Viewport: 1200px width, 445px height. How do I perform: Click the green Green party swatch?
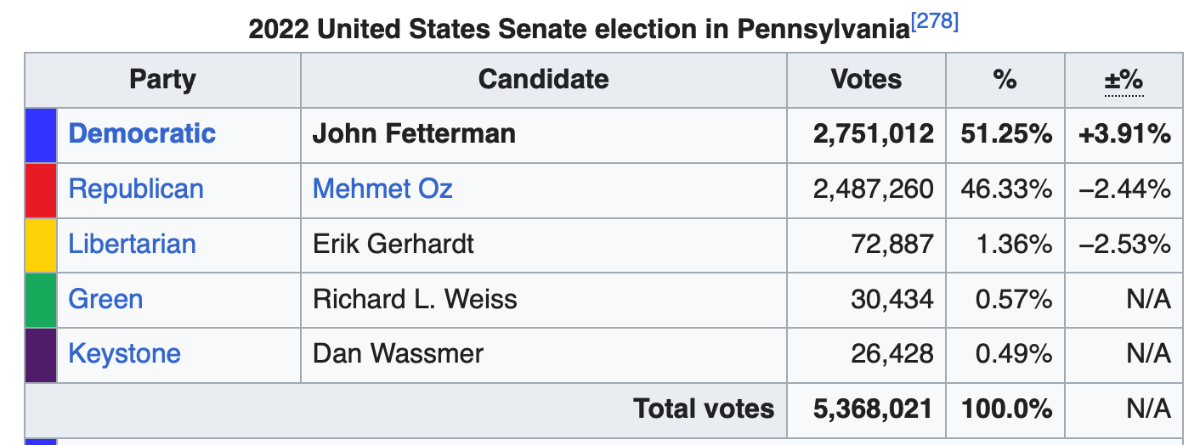(41, 300)
